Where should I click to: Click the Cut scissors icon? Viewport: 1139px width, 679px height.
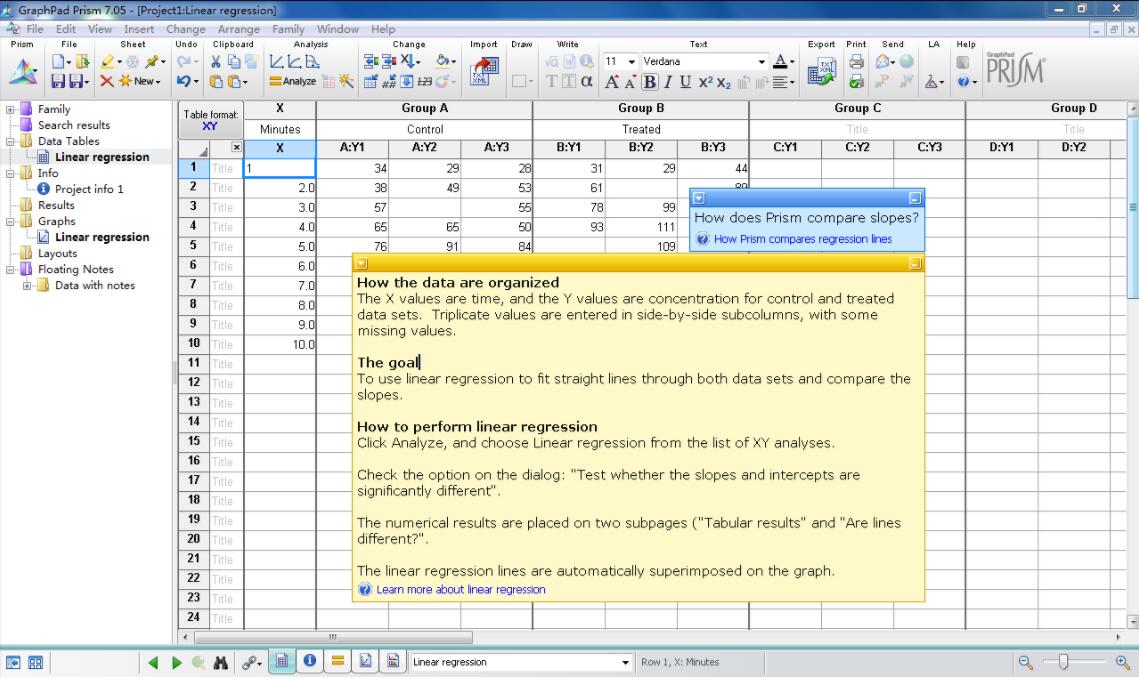pos(215,62)
